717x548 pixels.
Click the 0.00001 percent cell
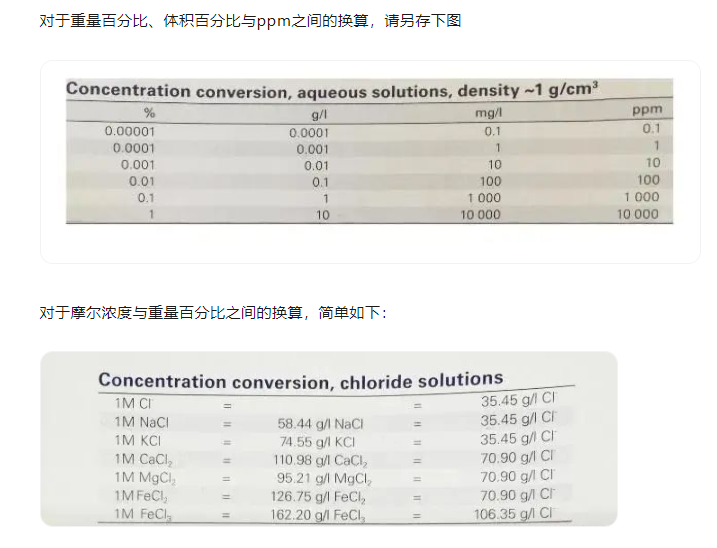click(130, 131)
